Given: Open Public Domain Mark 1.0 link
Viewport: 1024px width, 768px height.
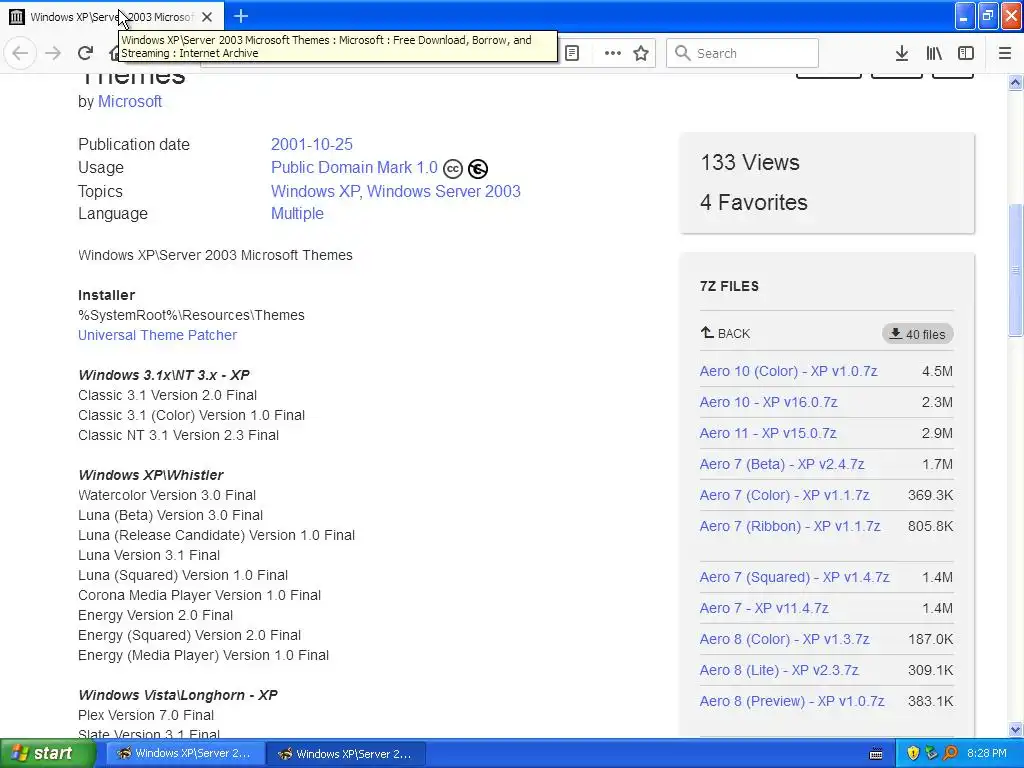Looking at the screenshot, I should pos(354,168).
